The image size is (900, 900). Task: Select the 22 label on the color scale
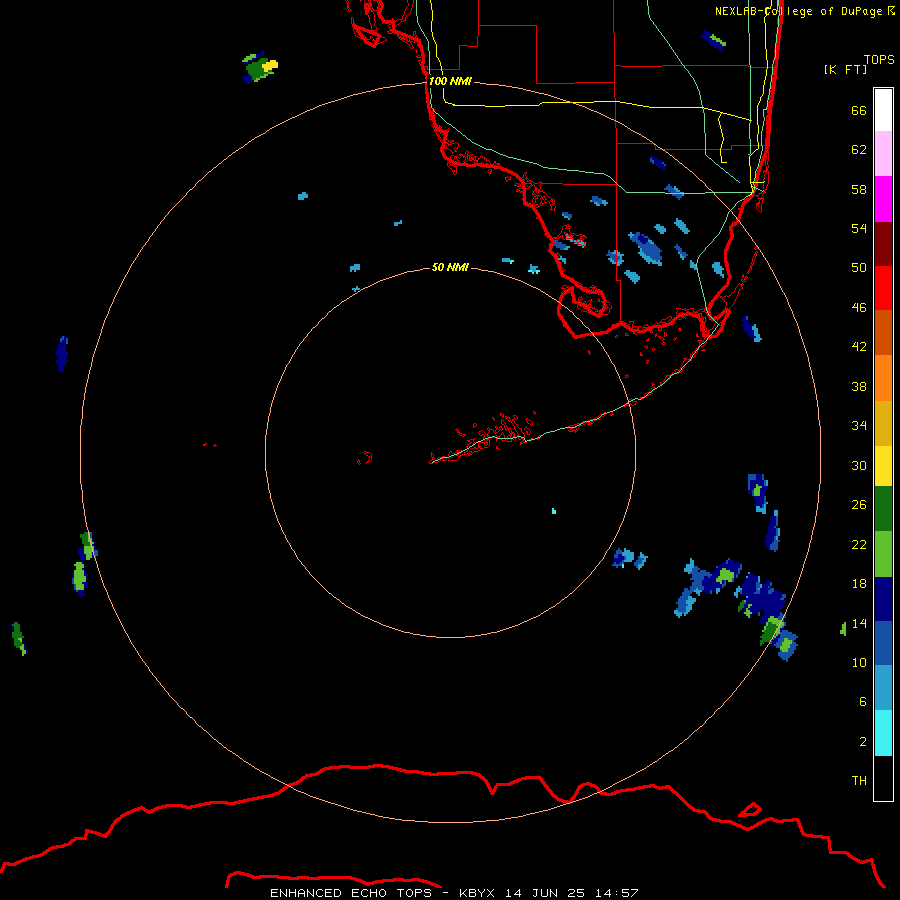pyautogui.click(x=859, y=545)
